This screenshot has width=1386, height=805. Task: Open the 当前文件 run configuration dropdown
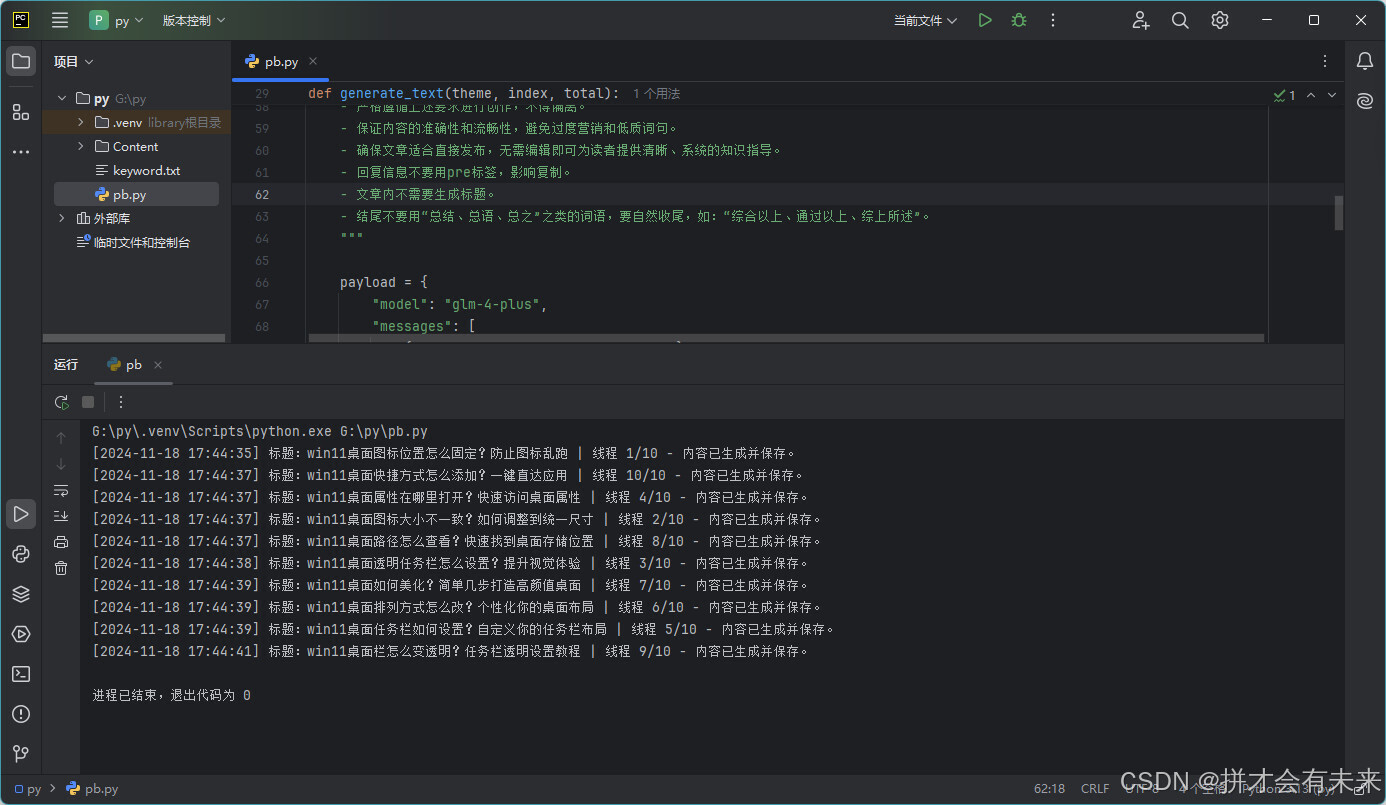[x=925, y=20]
